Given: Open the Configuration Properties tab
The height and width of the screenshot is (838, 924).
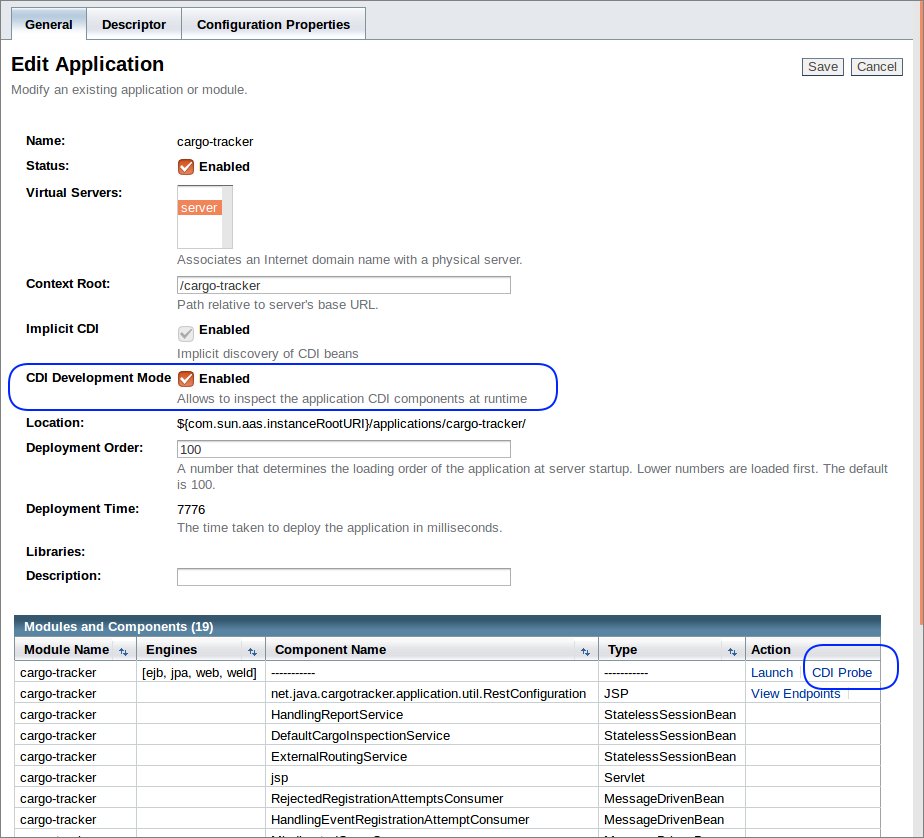Looking at the screenshot, I should pos(273,24).
